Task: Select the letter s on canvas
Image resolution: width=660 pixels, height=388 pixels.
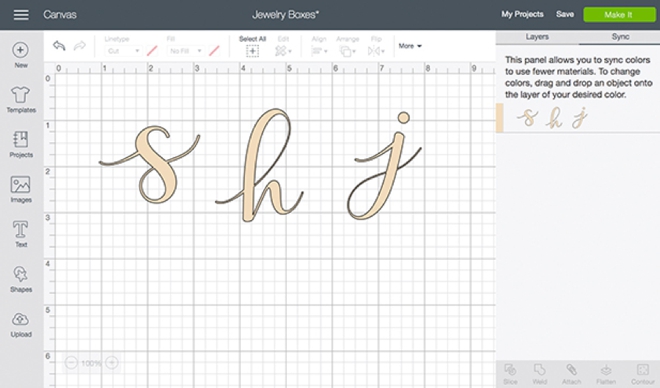Action: [x=158, y=166]
